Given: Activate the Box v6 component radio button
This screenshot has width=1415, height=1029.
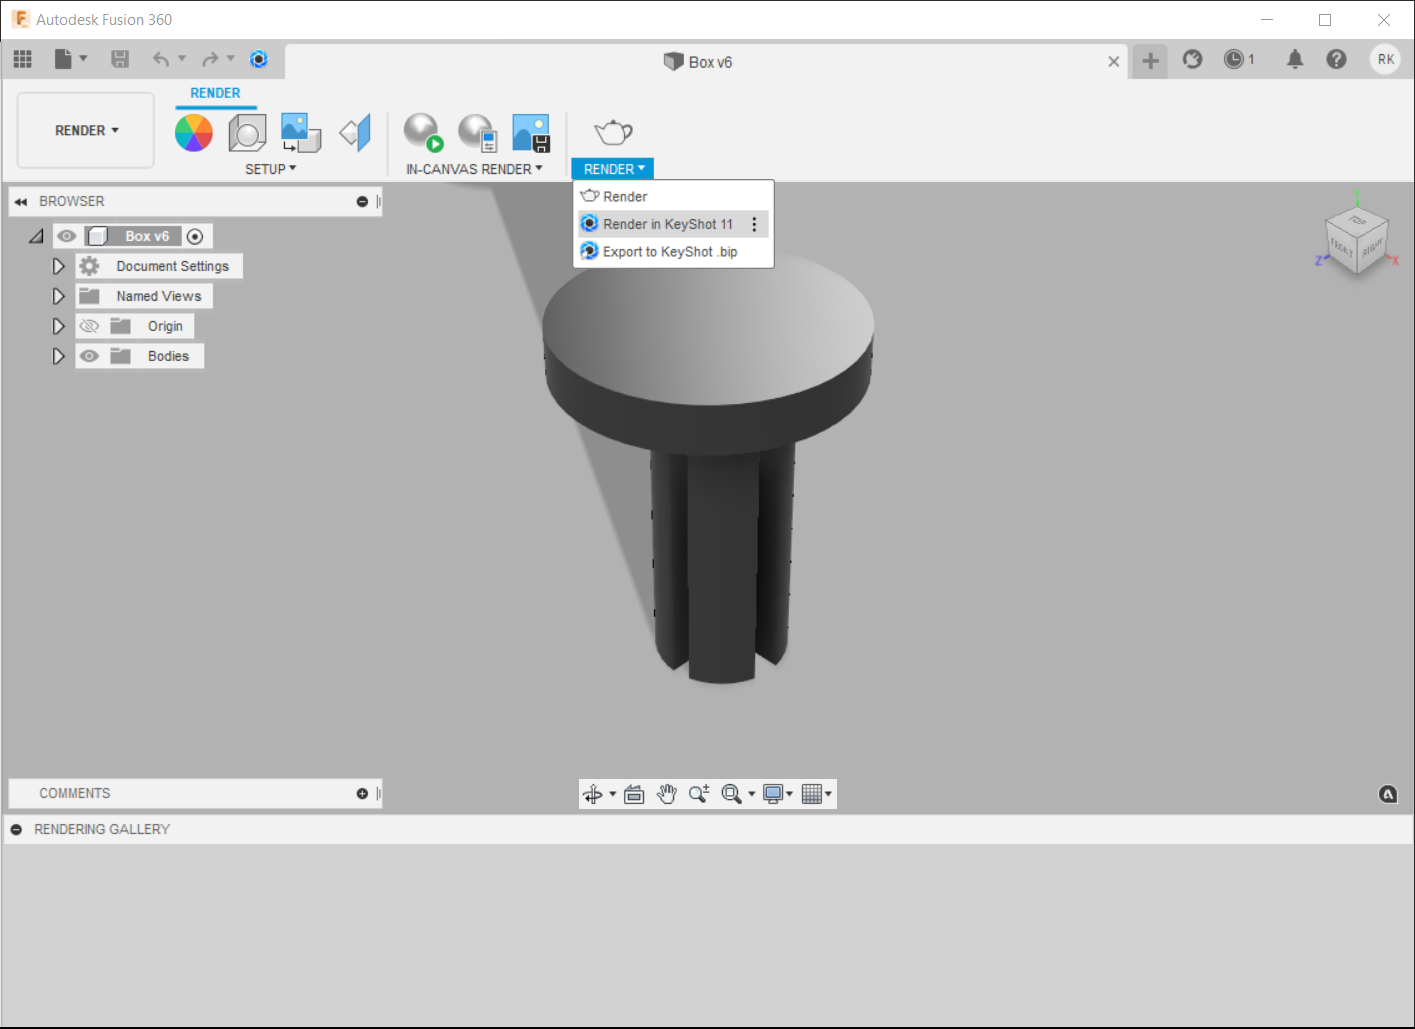Looking at the screenshot, I should tap(195, 237).
